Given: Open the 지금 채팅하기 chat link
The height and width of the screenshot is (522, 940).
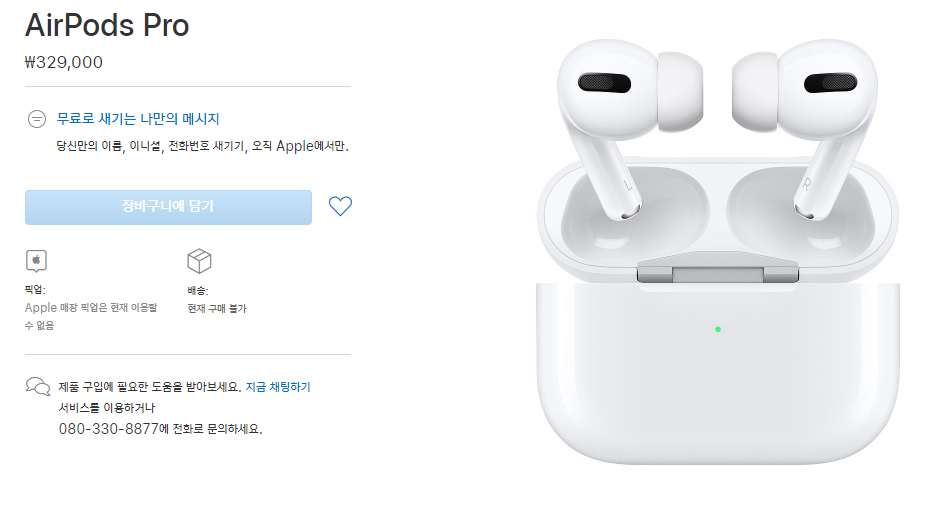Looking at the screenshot, I should pos(278,386).
